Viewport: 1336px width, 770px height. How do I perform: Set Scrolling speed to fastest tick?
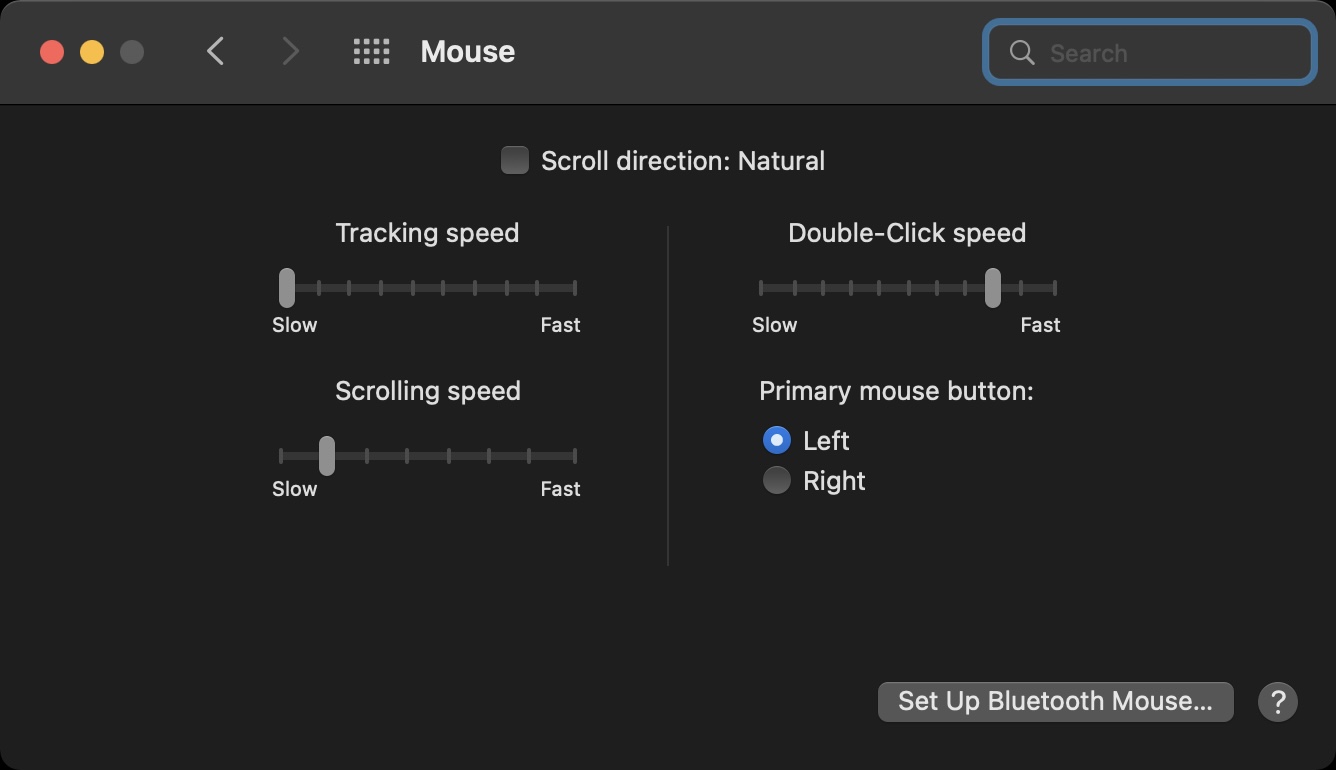pyautogui.click(x=574, y=456)
